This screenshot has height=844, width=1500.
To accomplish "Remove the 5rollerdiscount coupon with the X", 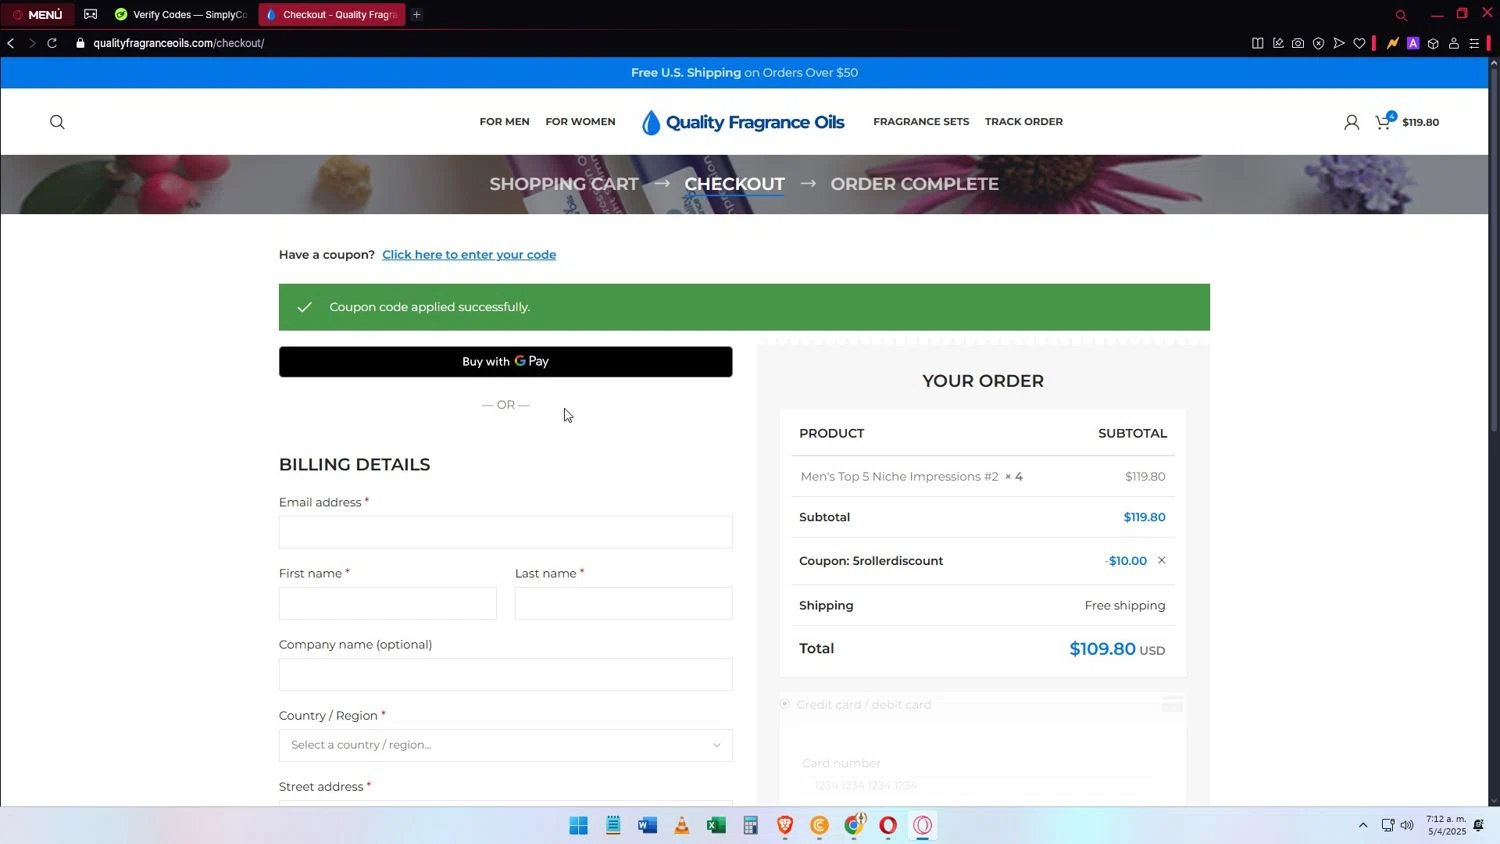I will (x=1161, y=560).
